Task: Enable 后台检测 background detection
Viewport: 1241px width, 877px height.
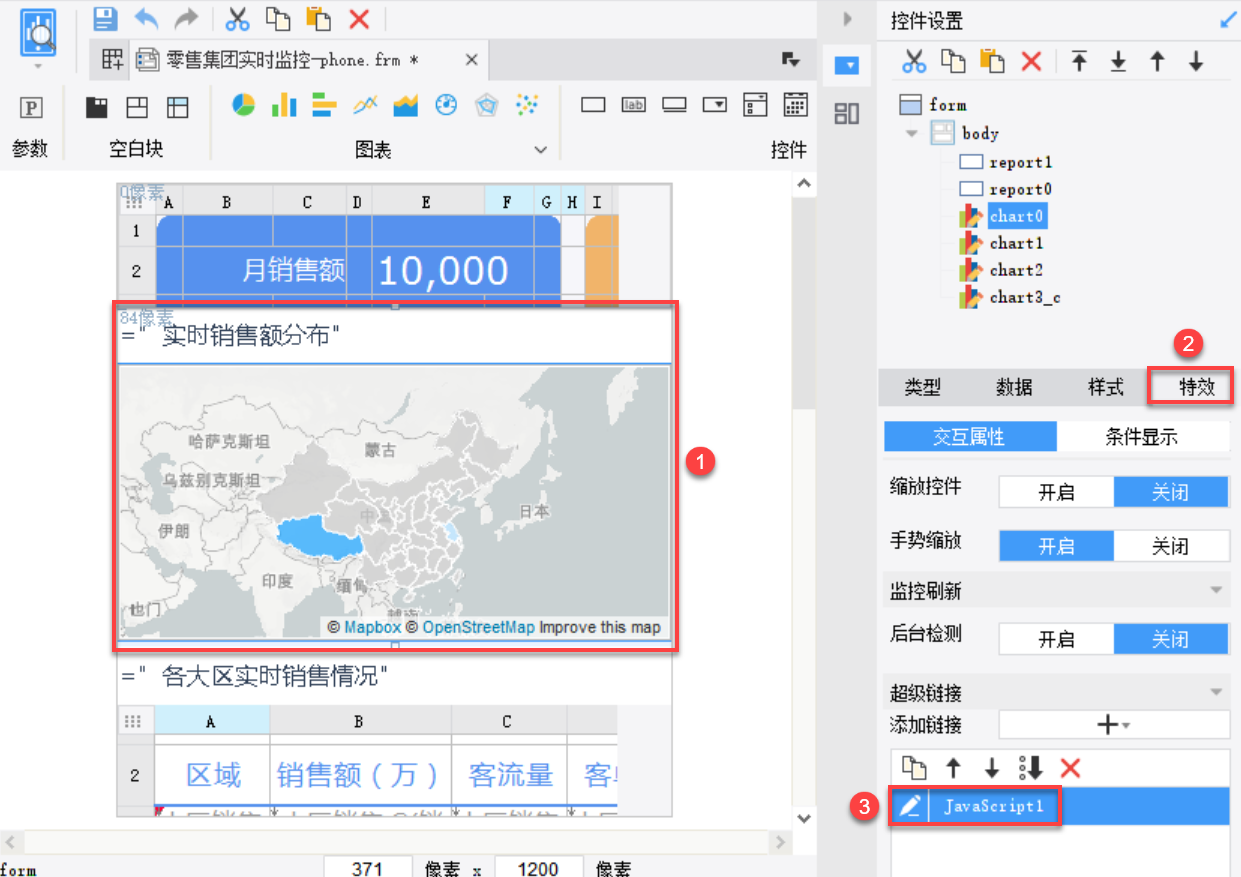Action: point(1056,640)
